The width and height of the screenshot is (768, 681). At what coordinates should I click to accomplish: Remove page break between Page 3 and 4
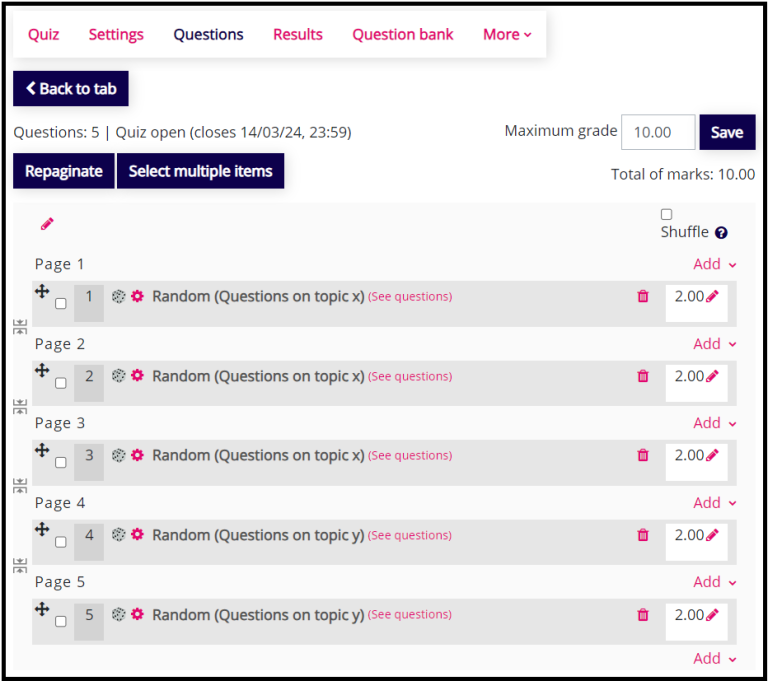tap(20, 486)
